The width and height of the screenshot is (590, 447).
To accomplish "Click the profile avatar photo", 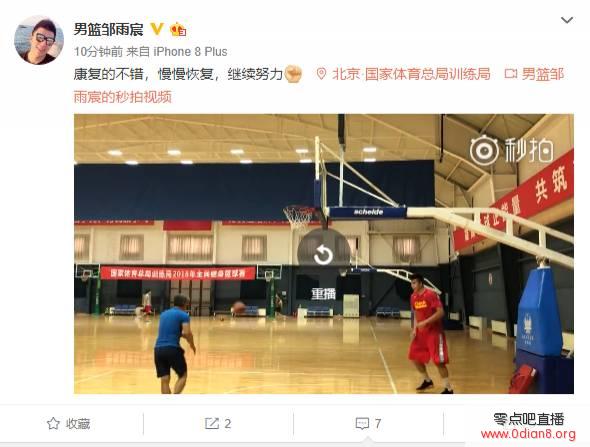I will 39,40.
